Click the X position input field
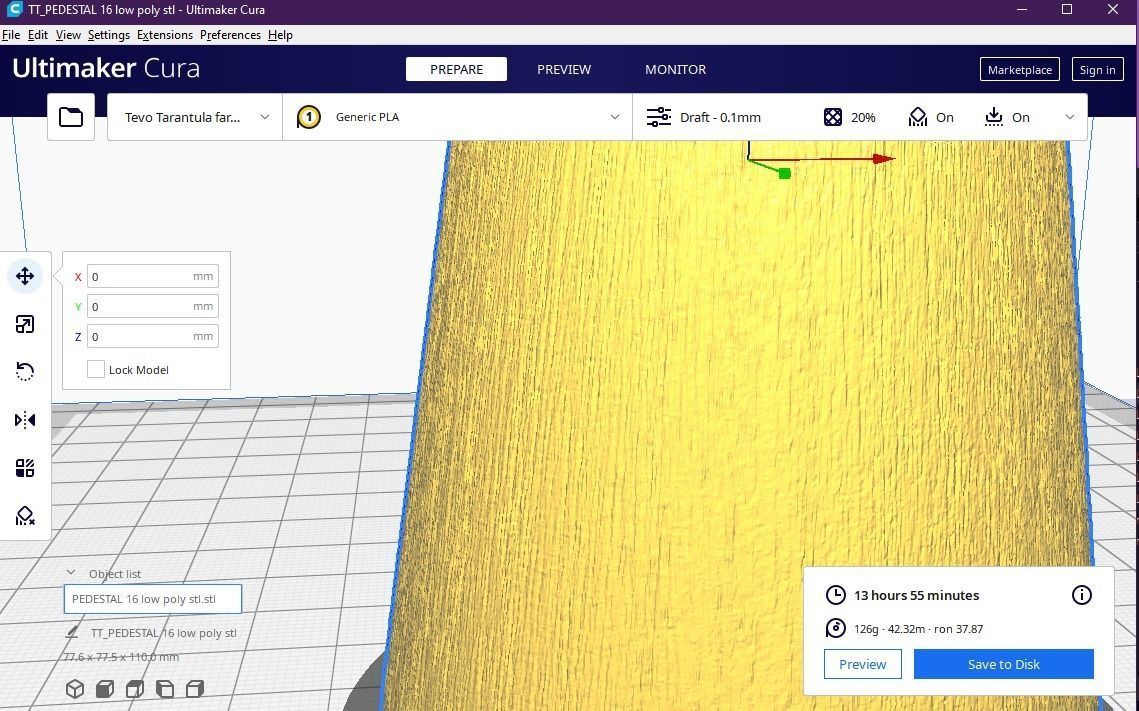Viewport: 1139px width, 711px height. (153, 276)
